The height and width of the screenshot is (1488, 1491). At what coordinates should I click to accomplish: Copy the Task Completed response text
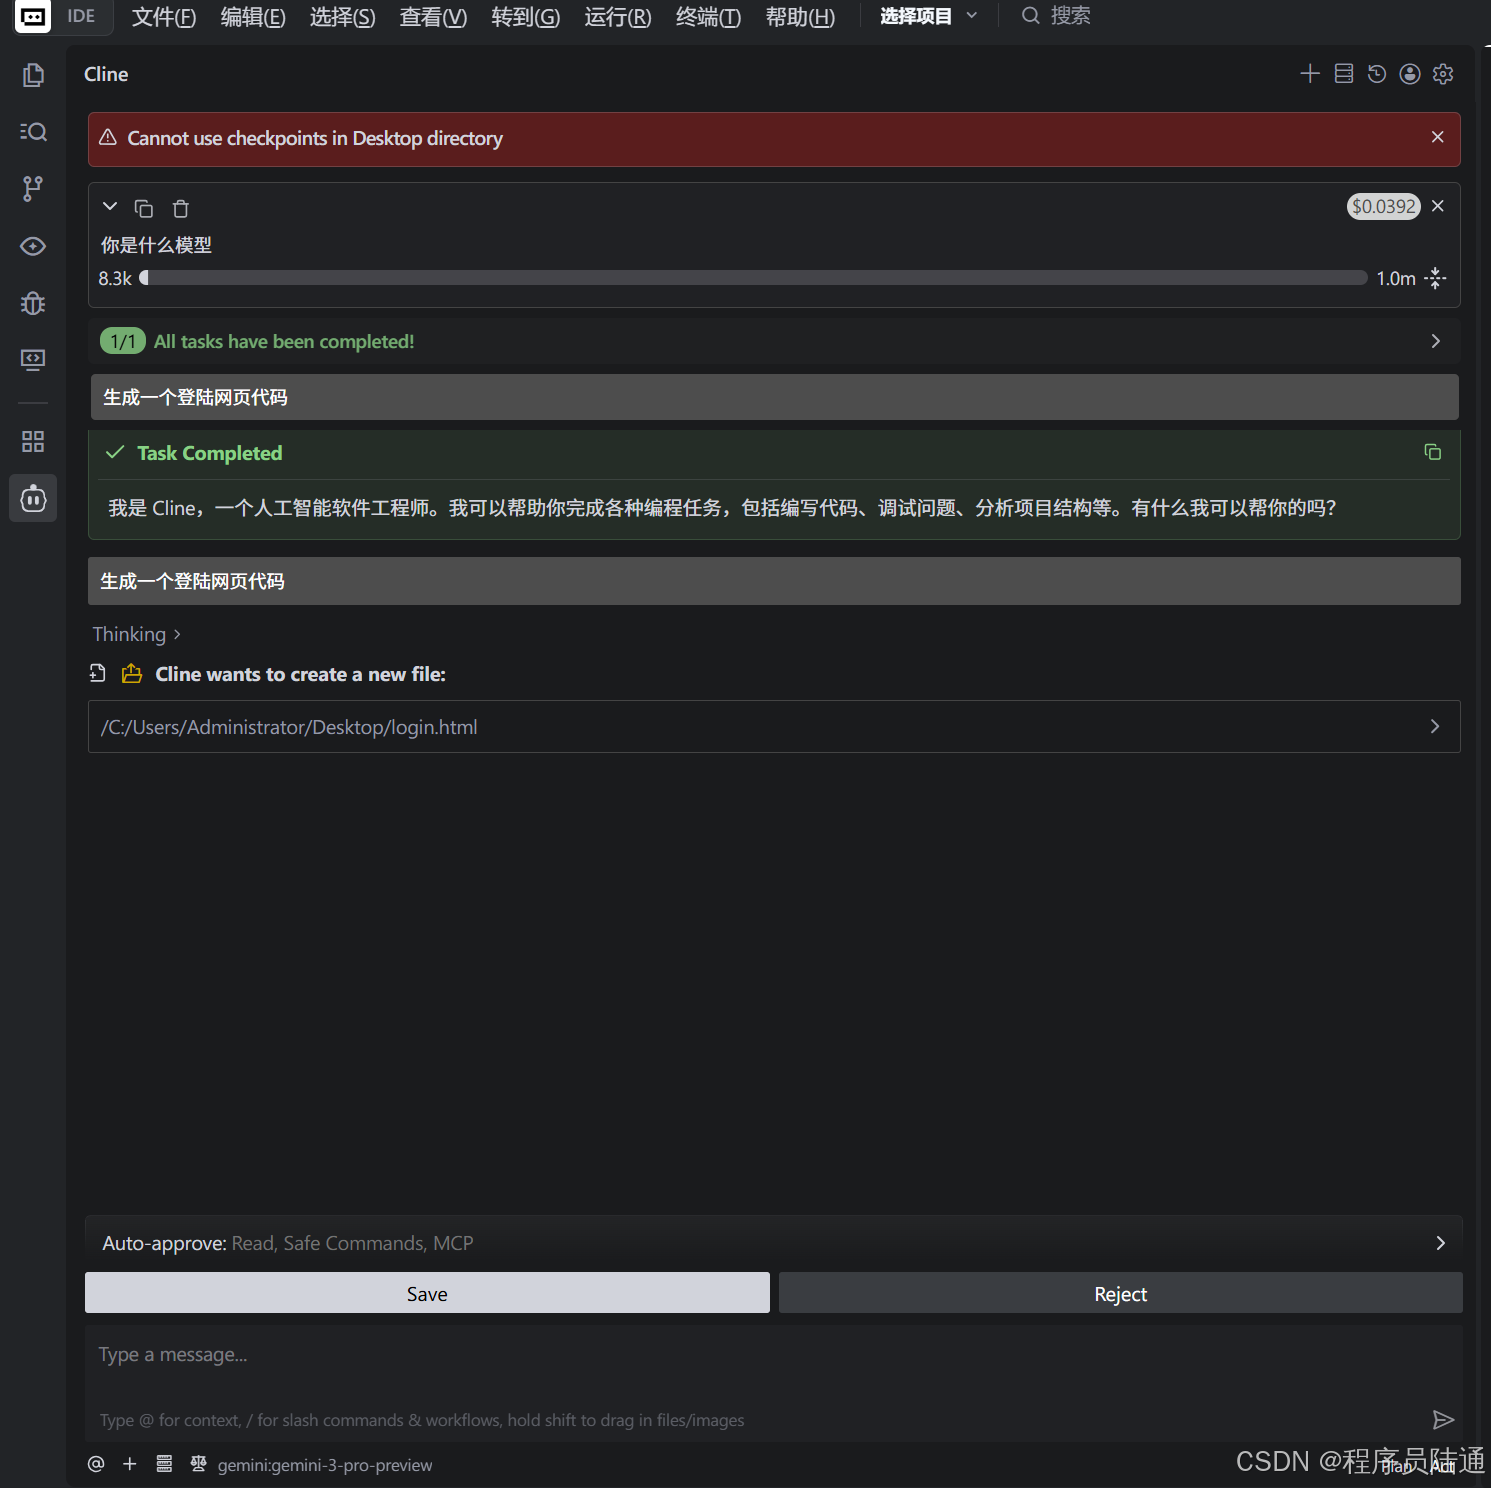click(x=1432, y=452)
